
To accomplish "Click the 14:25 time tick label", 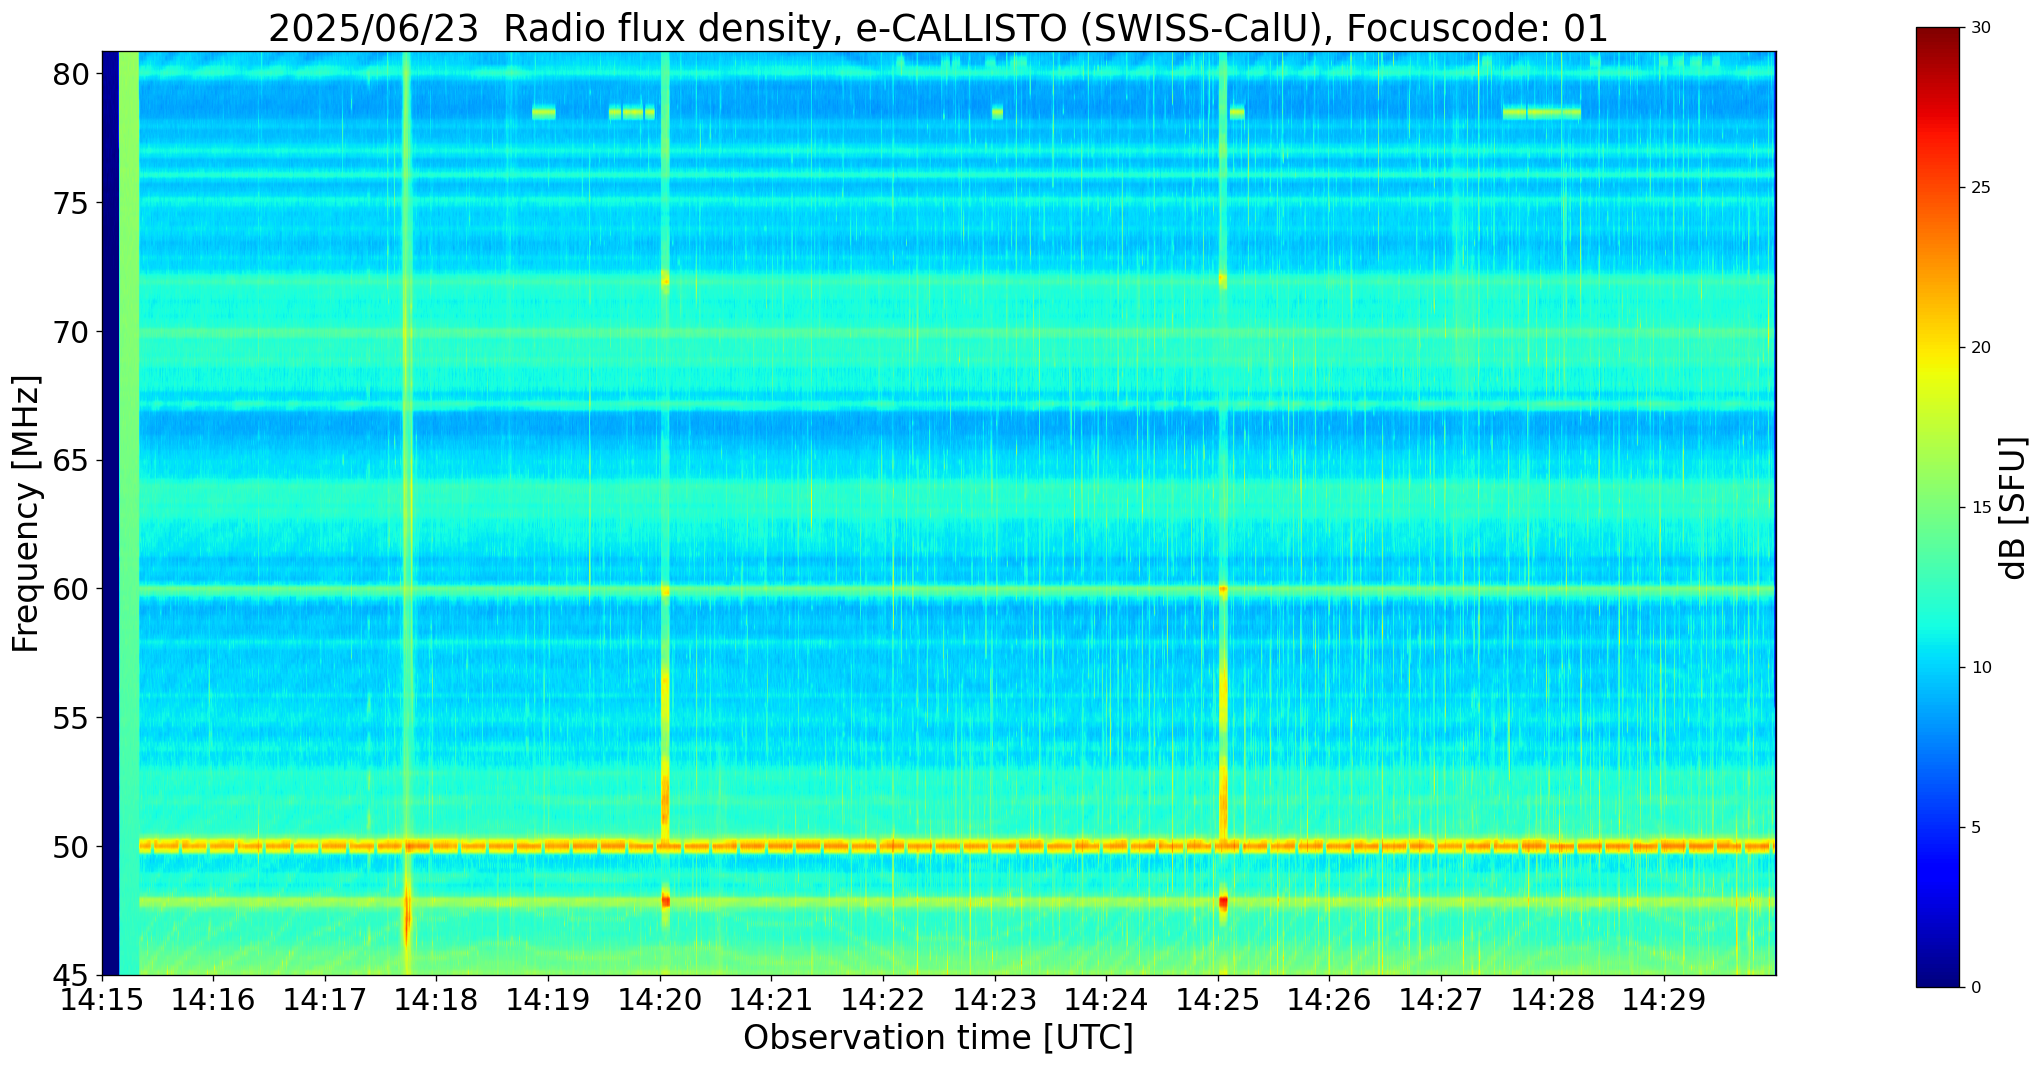I will [x=1218, y=1001].
